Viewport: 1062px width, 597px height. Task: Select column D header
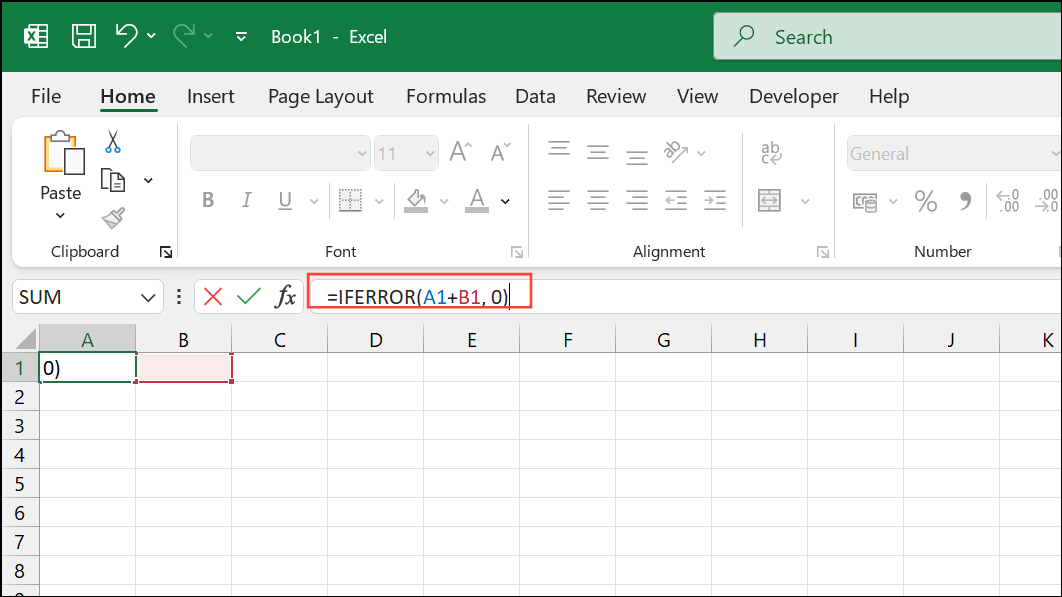[375, 340]
